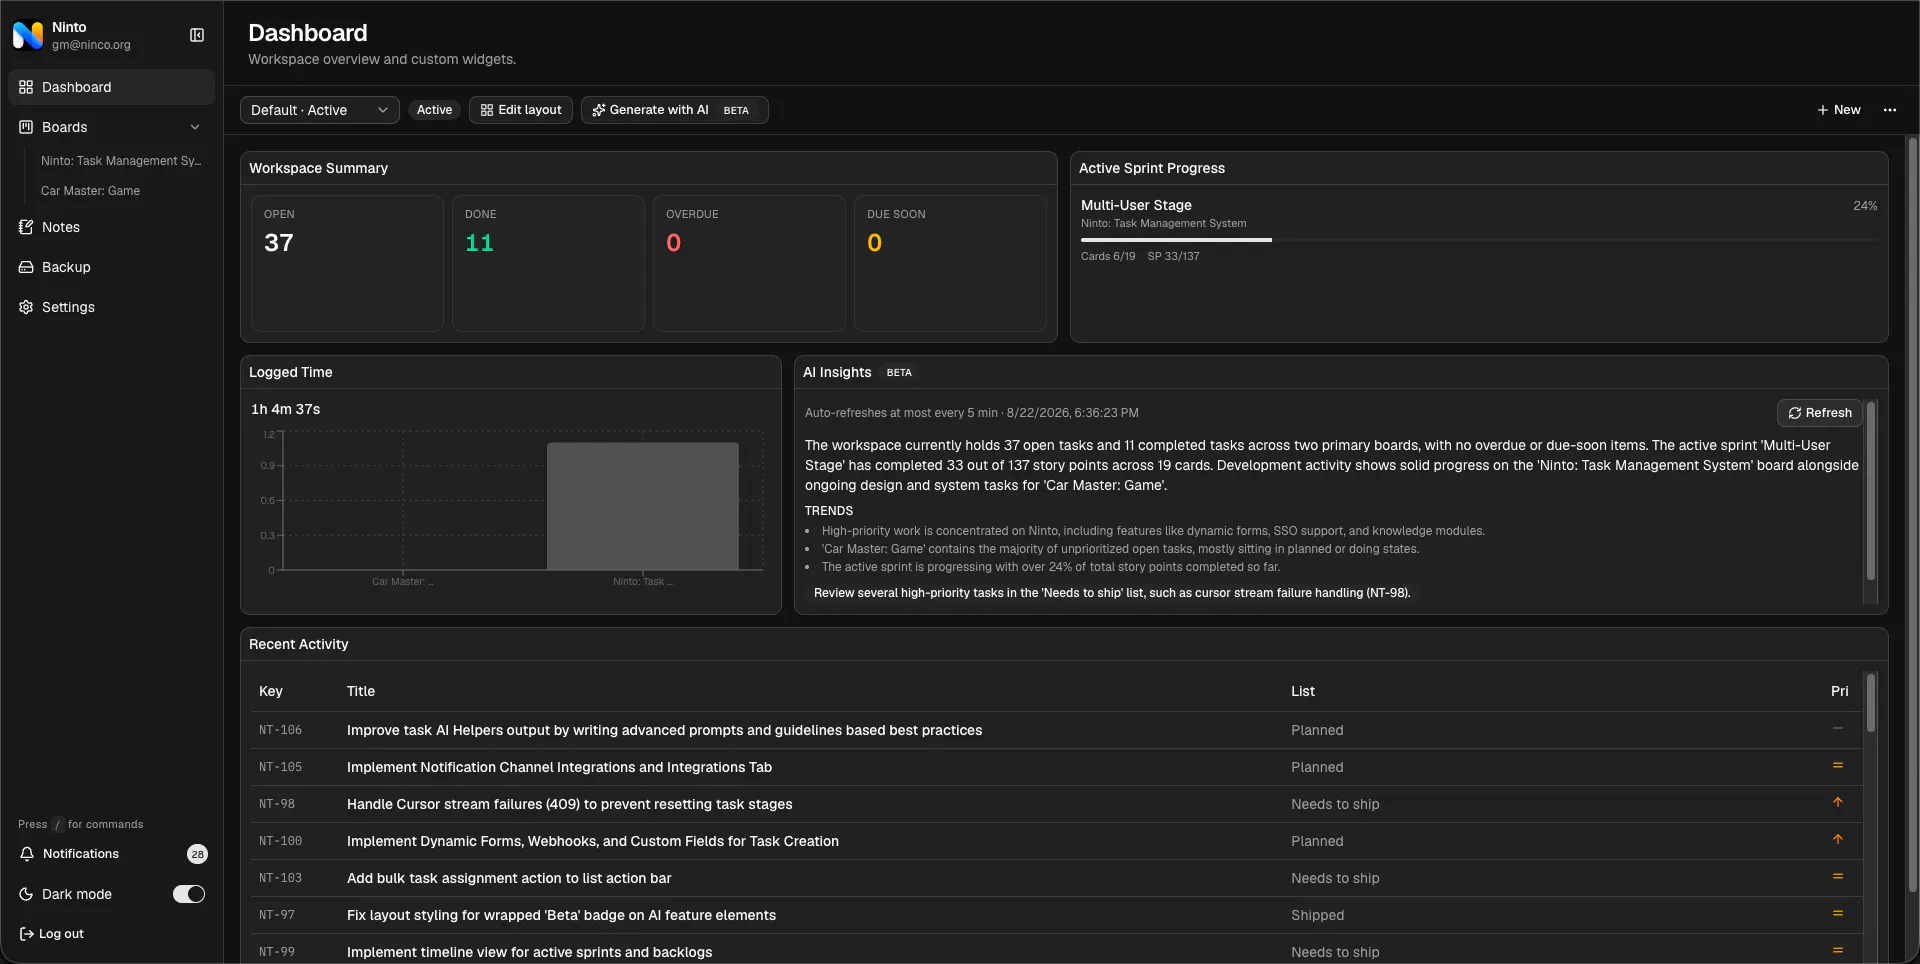The height and width of the screenshot is (964, 1920).
Task: Click the OVERDUE count card
Action: coord(749,263)
